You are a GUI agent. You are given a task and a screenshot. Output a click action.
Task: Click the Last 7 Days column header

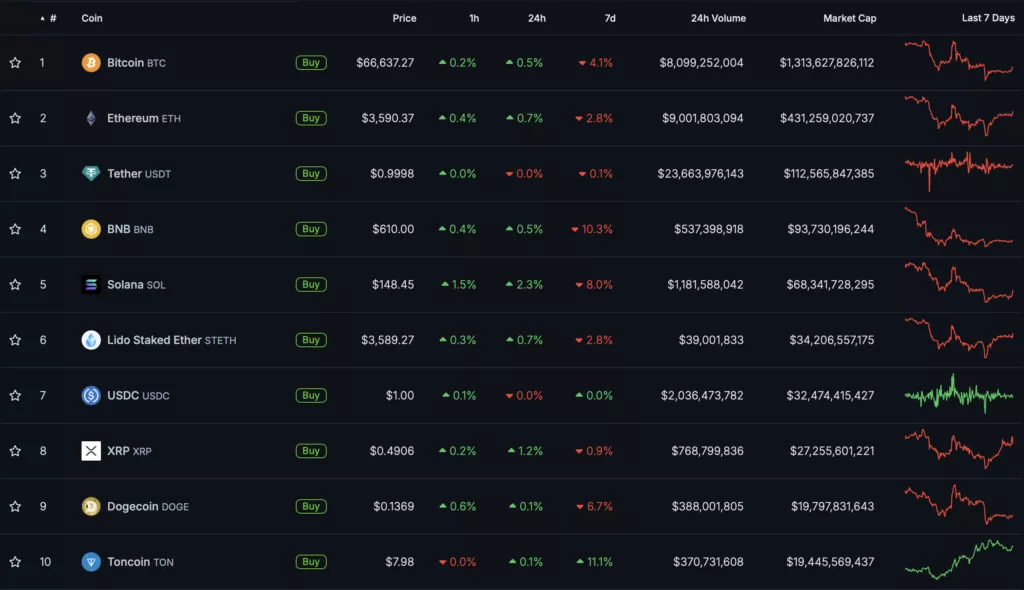coord(988,18)
